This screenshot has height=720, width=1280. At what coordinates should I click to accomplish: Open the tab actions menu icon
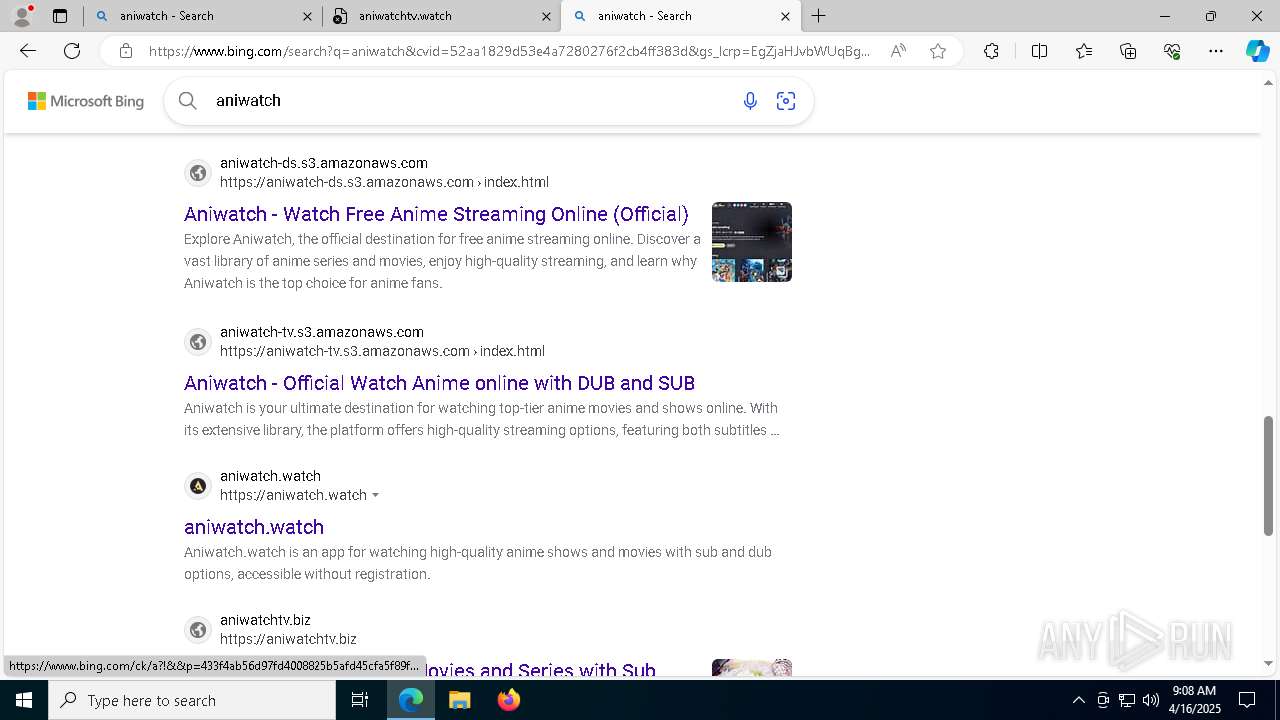coord(60,16)
